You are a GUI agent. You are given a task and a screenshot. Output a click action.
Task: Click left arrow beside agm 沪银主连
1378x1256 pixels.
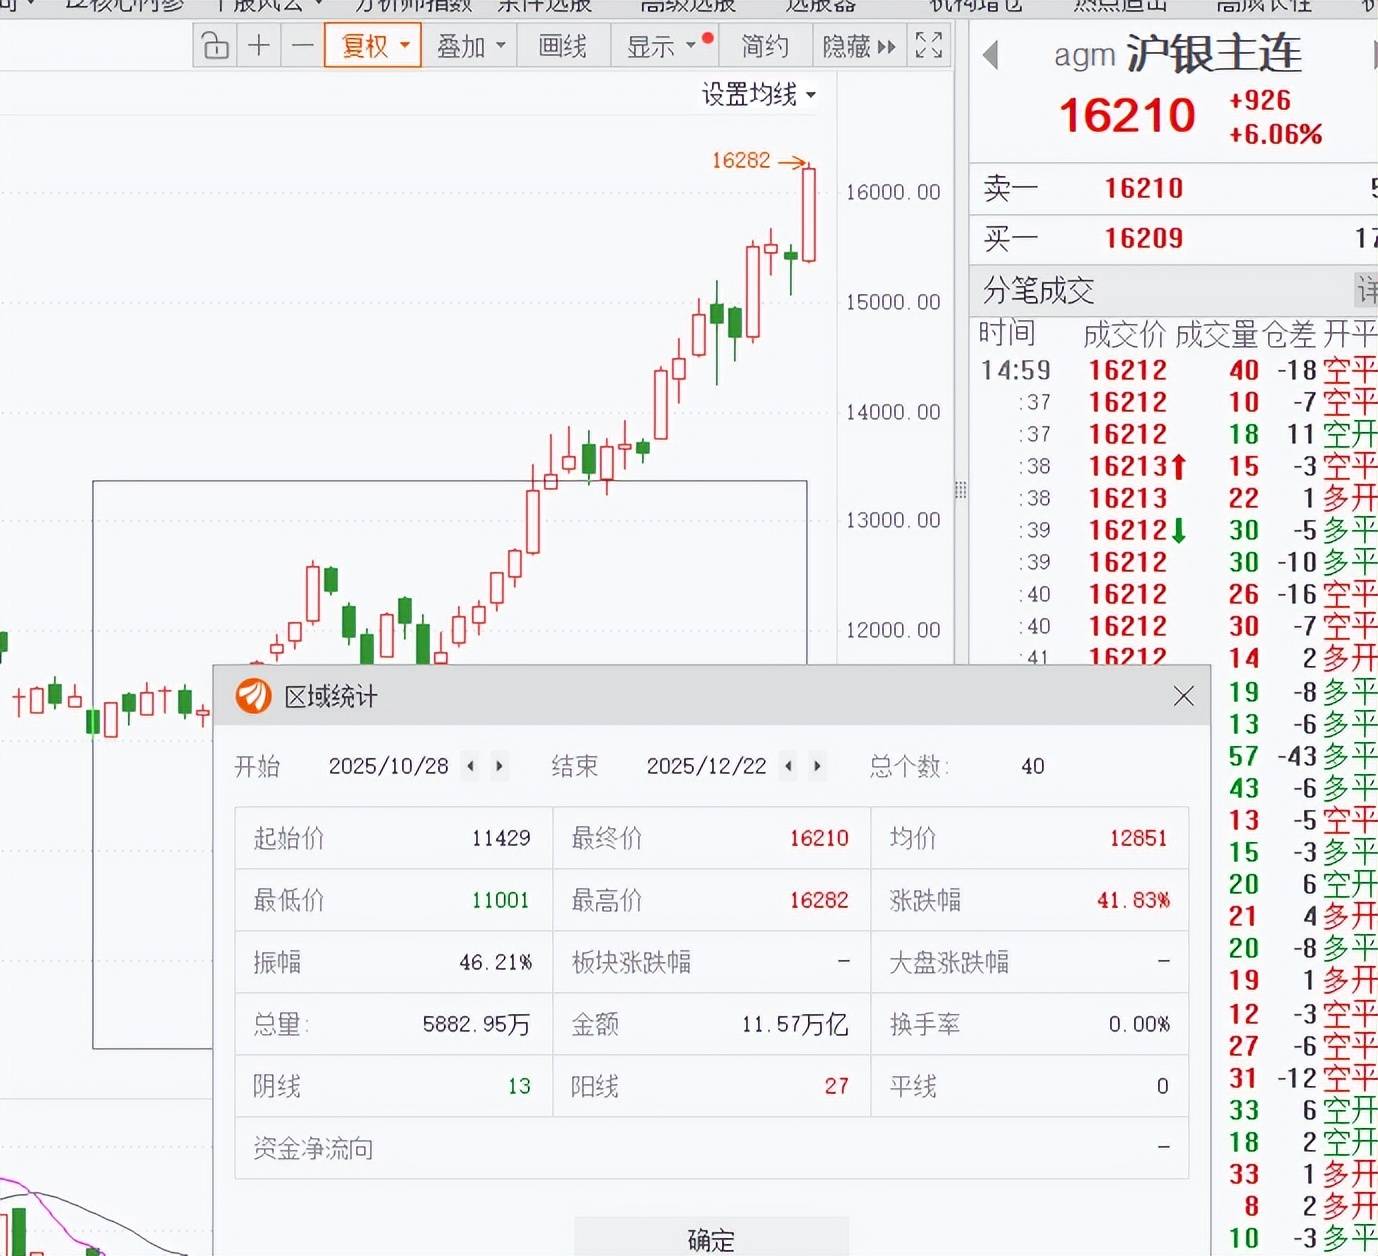coord(991,55)
